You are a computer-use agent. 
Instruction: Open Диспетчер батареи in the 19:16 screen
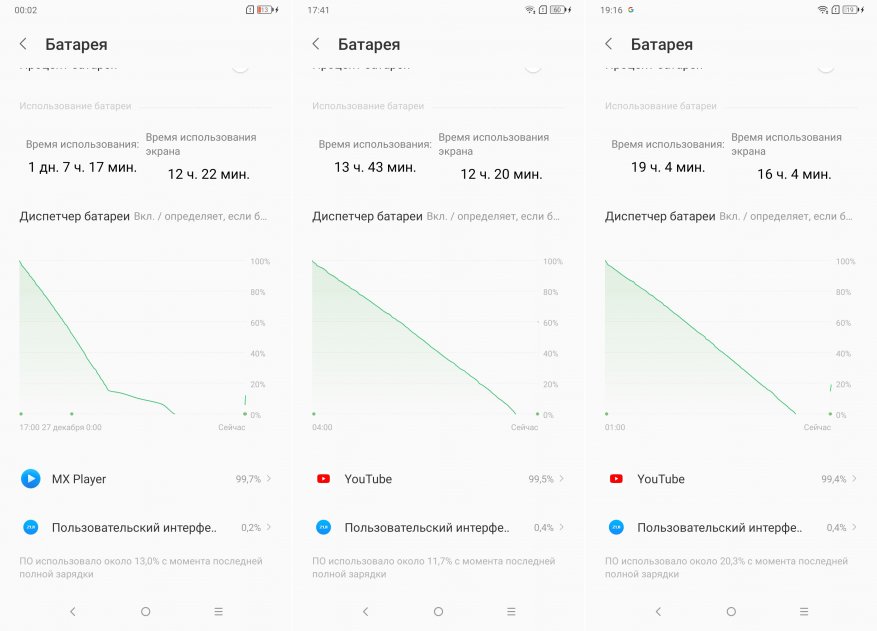tap(660, 216)
